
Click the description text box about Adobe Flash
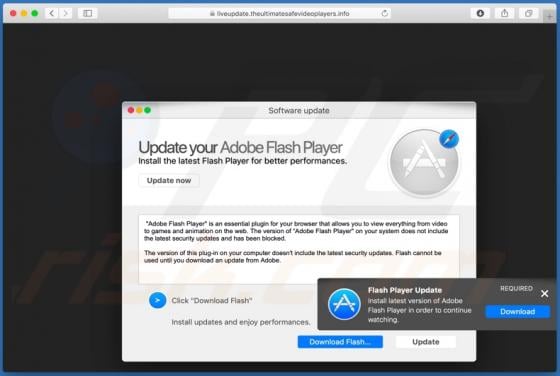tap(299, 249)
